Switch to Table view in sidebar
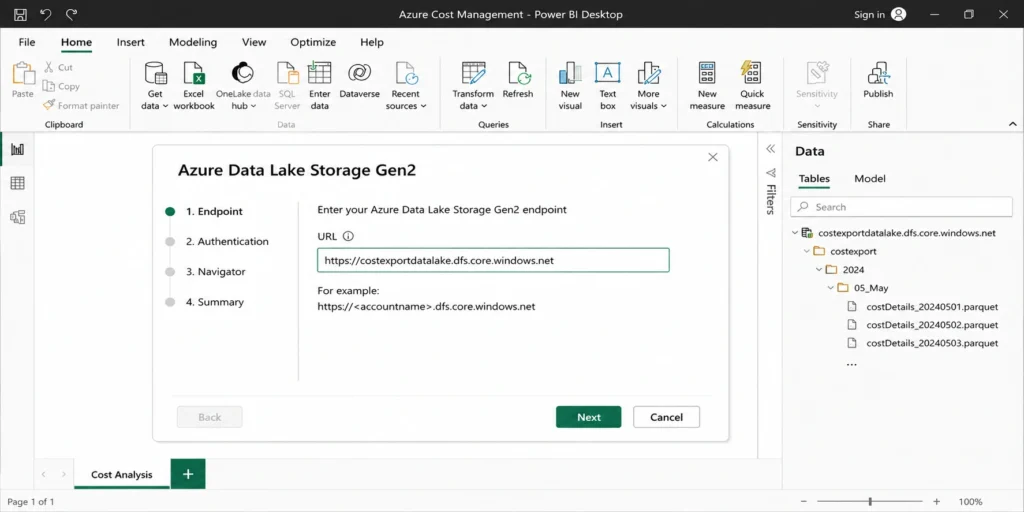This screenshot has width=1024, height=512. coord(18,184)
